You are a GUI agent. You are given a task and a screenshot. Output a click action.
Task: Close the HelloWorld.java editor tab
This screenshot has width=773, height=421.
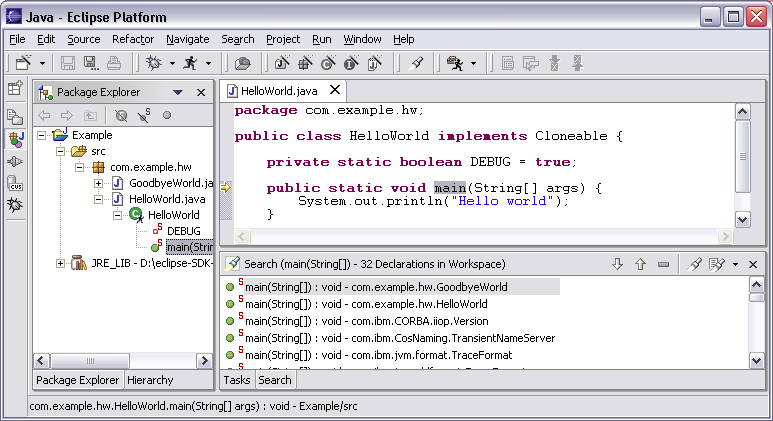pos(334,91)
